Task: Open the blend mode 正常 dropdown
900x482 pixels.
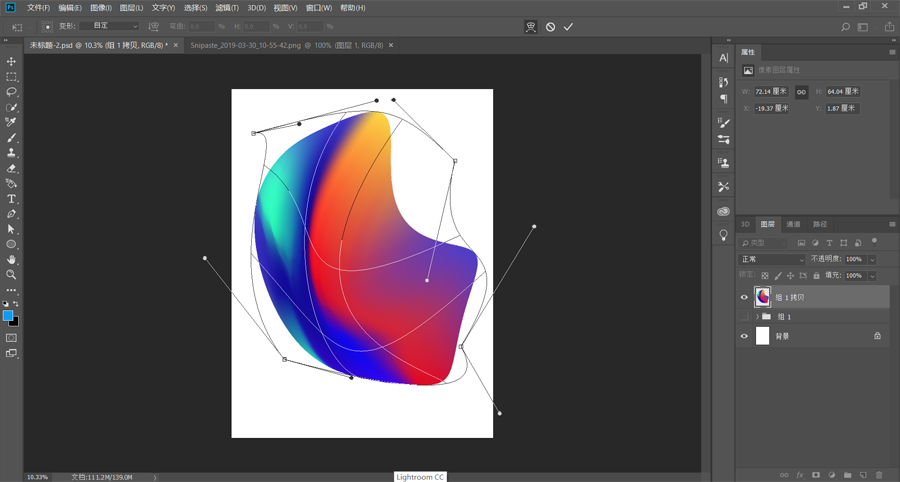Action: click(772, 259)
